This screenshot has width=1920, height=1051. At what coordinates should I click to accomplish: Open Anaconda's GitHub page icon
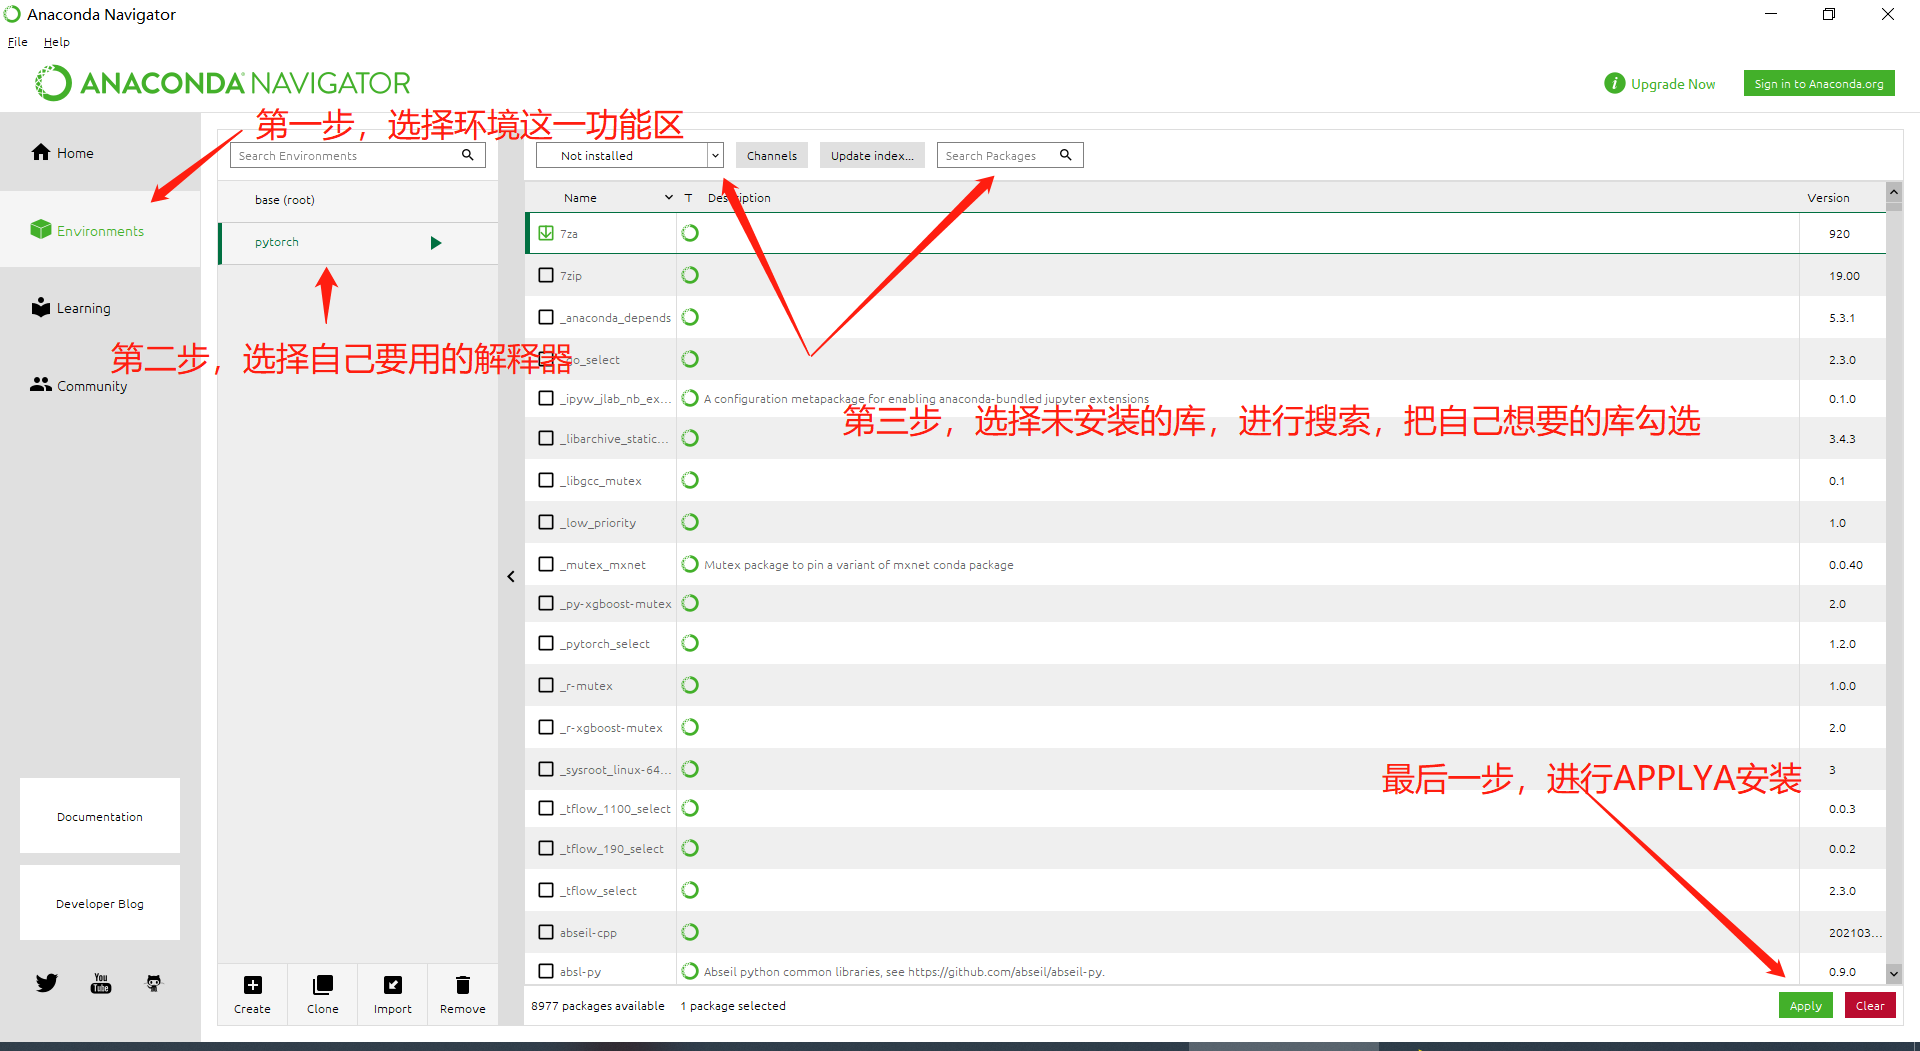tap(154, 983)
